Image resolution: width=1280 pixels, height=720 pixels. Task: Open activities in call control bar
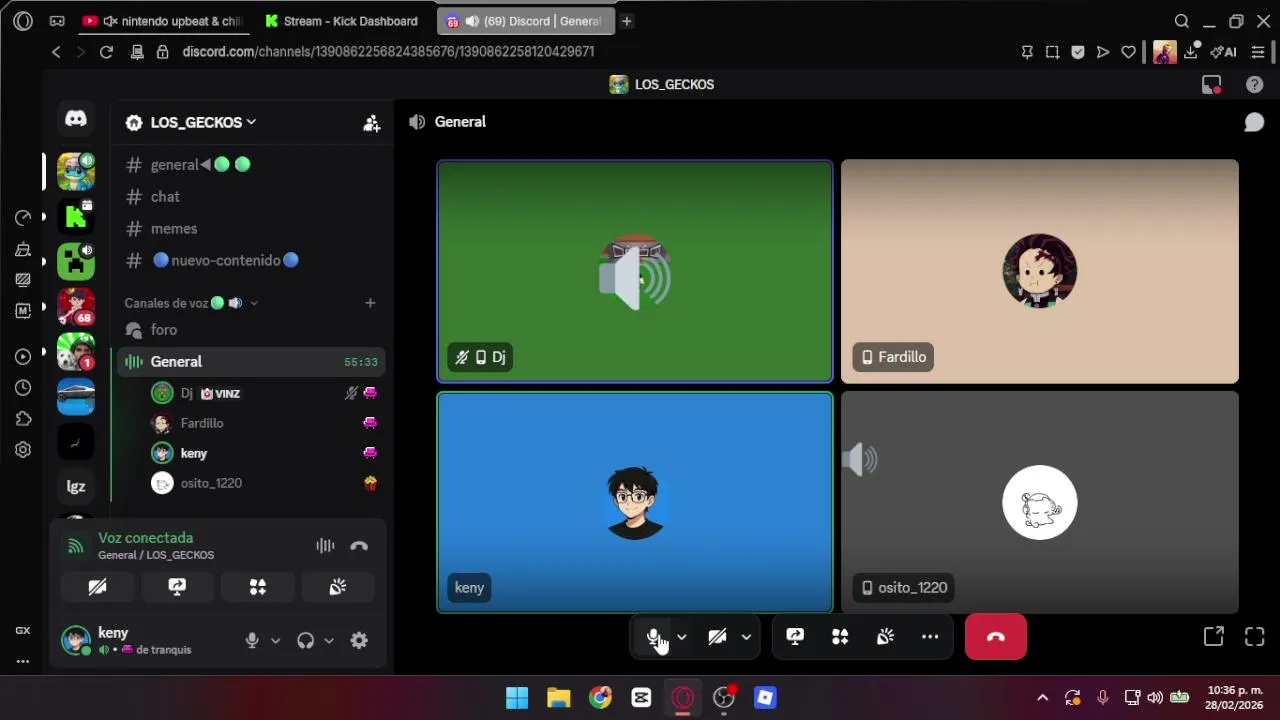[x=840, y=637]
